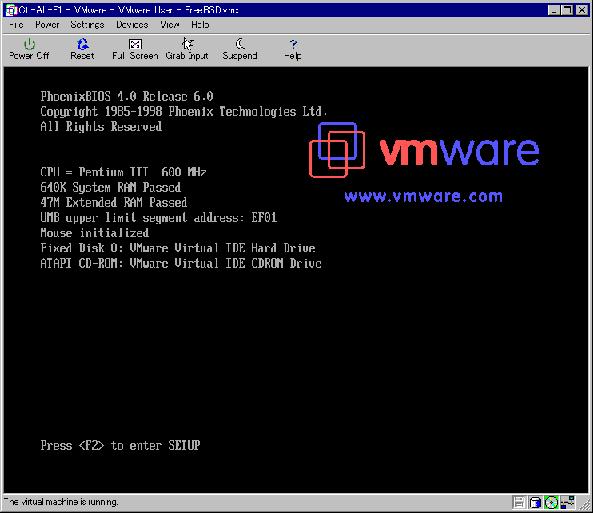The height and width of the screenshot is (513, 593).
Task: Click the 'All Rights Reserved' line
Action: coord(101,127)
